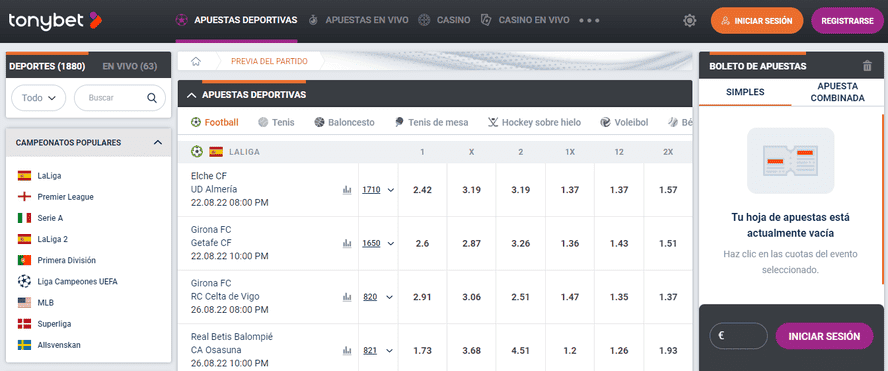Select draw odds 2.87 Girona vs Getafe
The width and height of the screenshot is (888, 371).
click(x=472, y=244)
